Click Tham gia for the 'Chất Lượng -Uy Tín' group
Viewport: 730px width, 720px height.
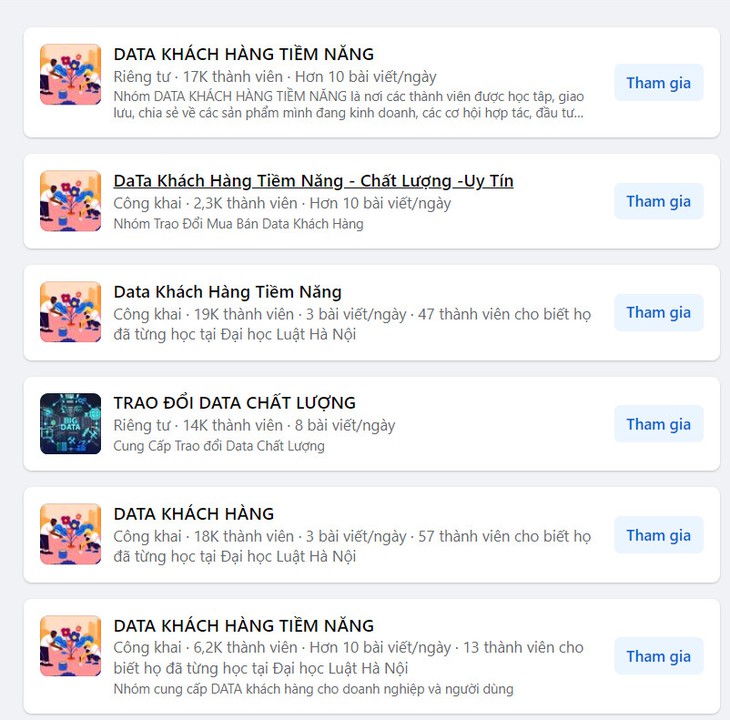click(x=658, y=201)
